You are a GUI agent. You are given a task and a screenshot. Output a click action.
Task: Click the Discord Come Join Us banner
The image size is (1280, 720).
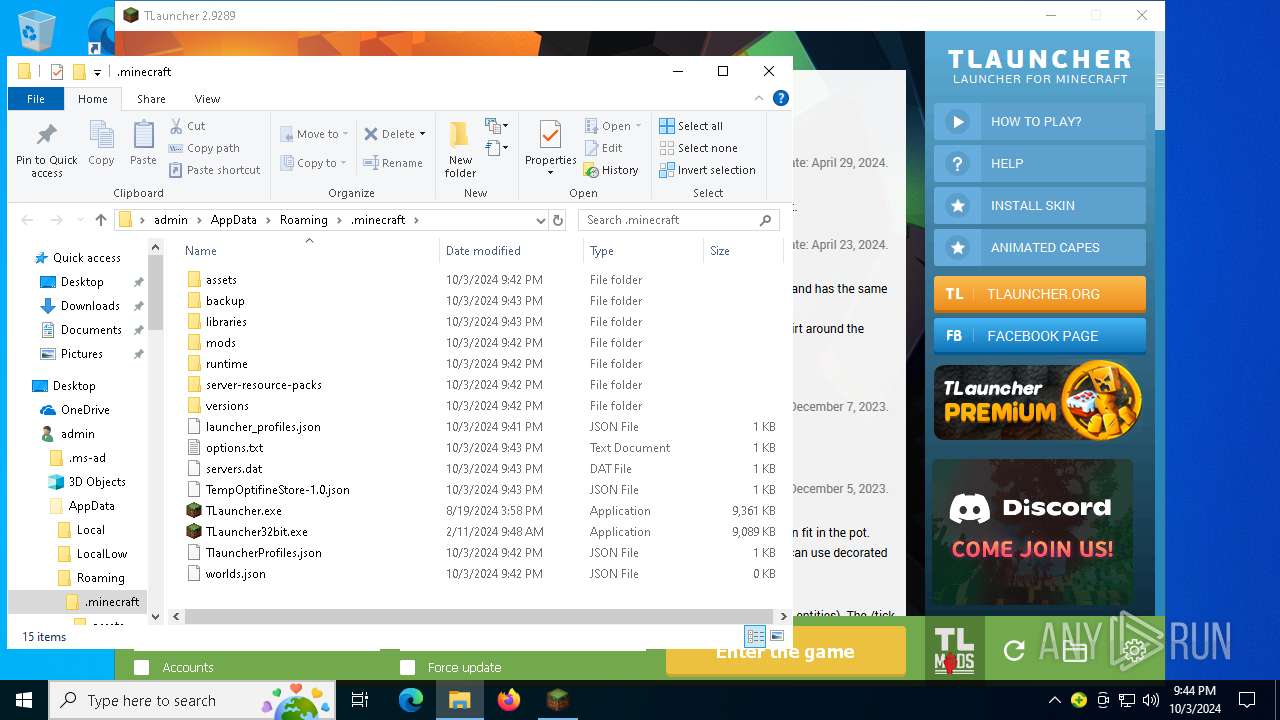pos(1032,531)
